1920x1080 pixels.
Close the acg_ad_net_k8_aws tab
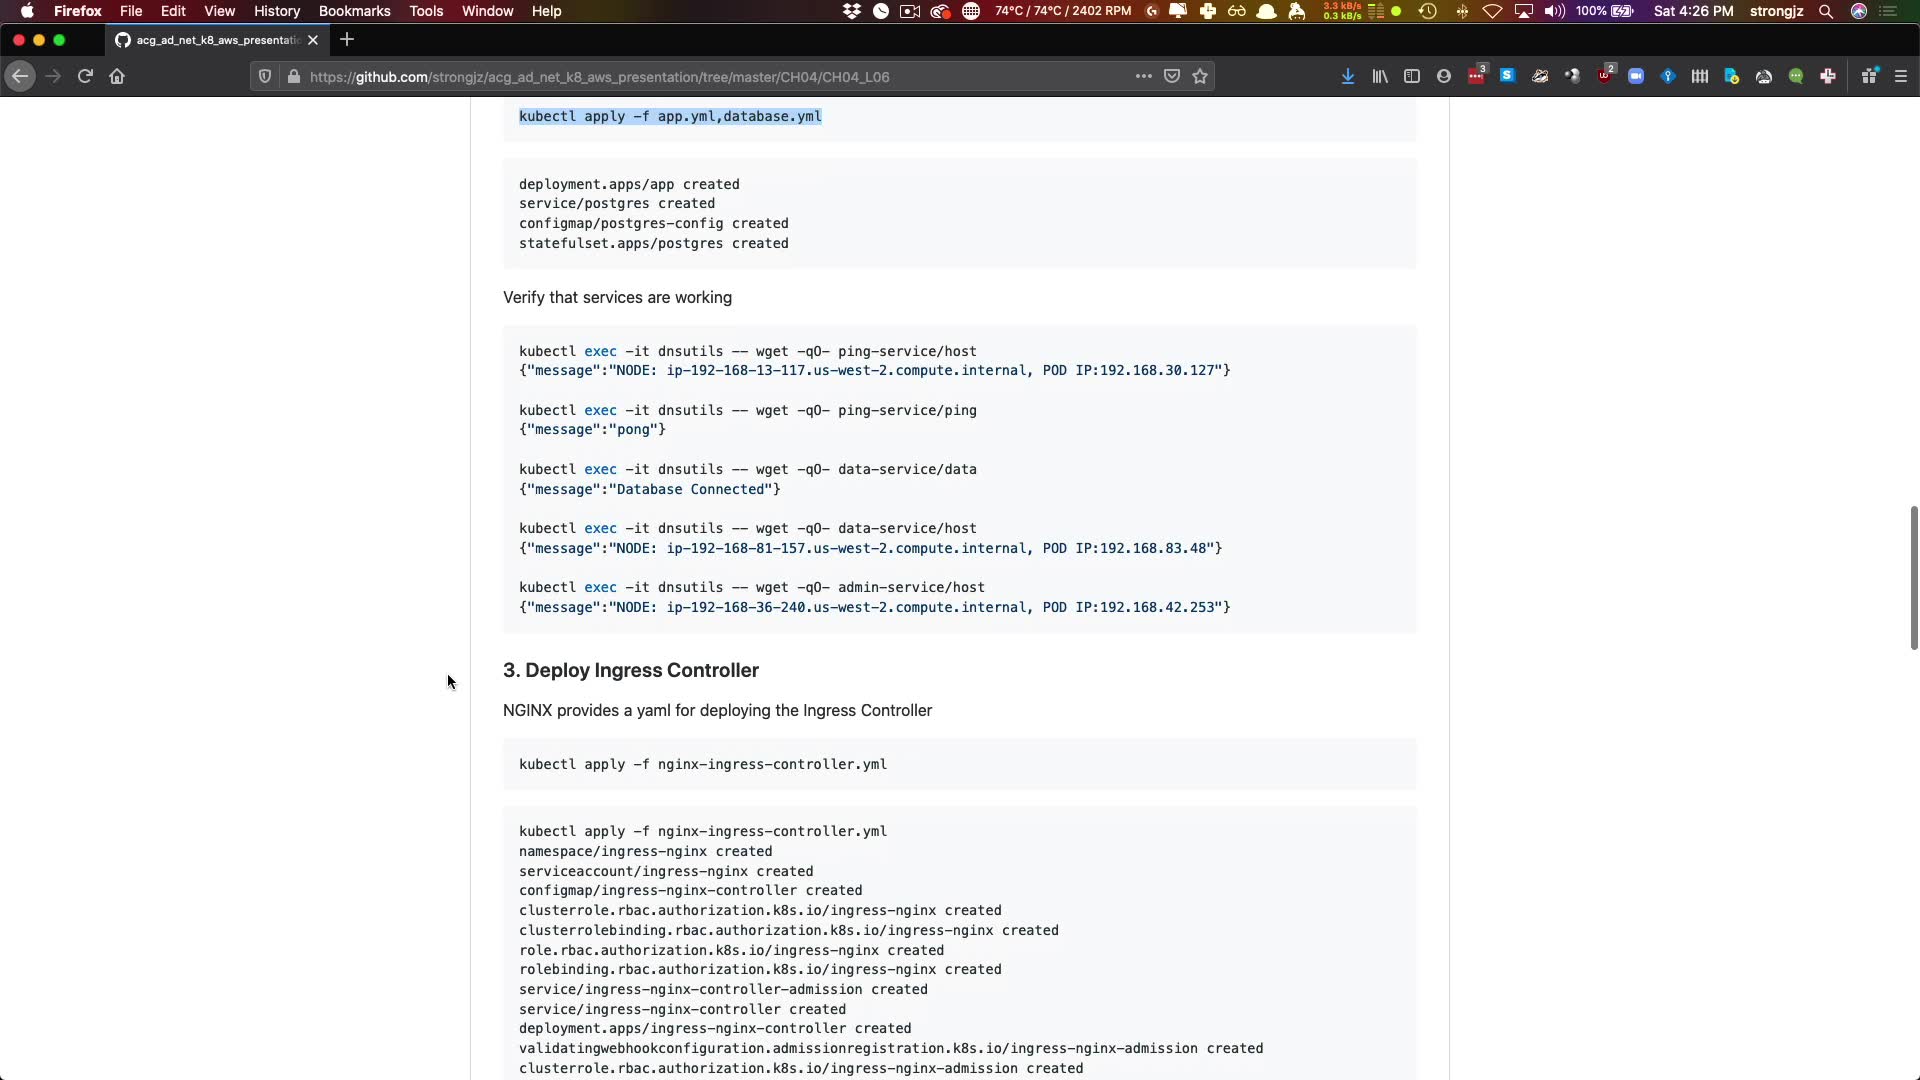click(313, 40)
